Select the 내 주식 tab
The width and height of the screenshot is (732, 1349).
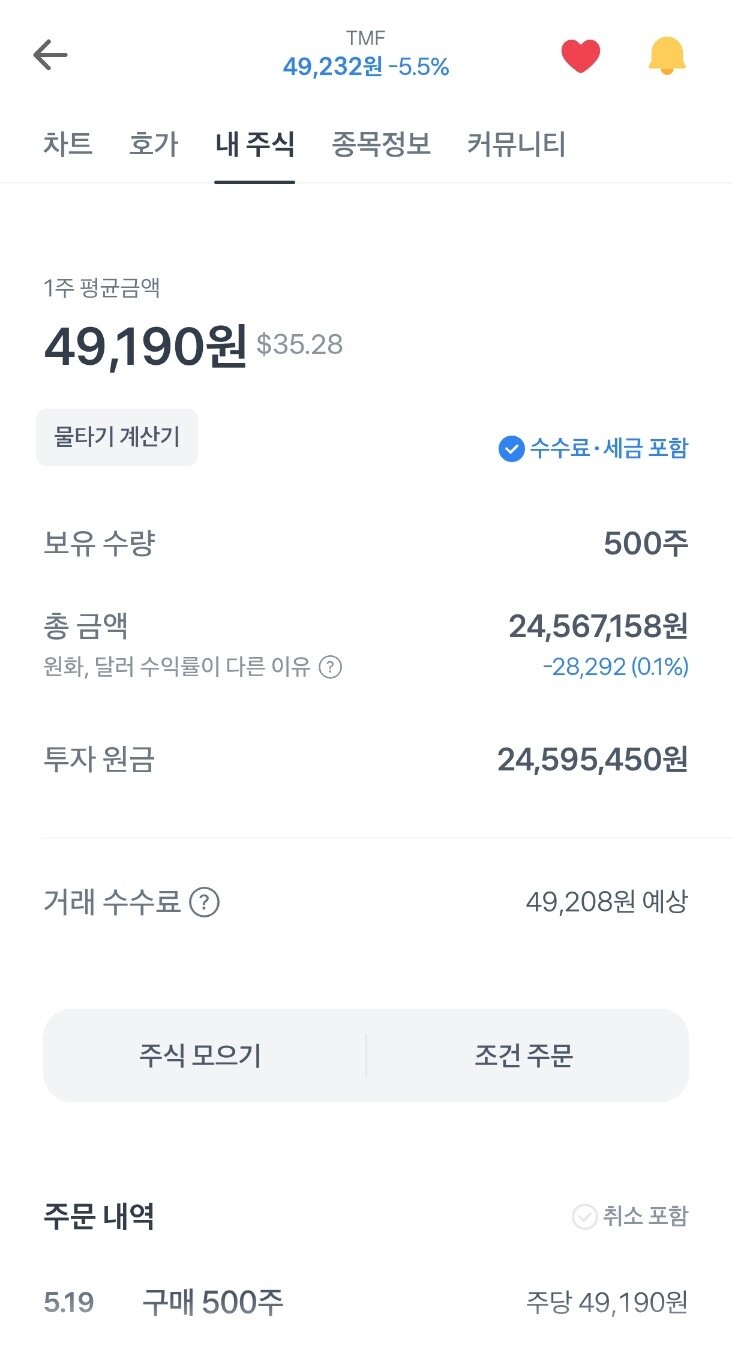click(255, 145)
